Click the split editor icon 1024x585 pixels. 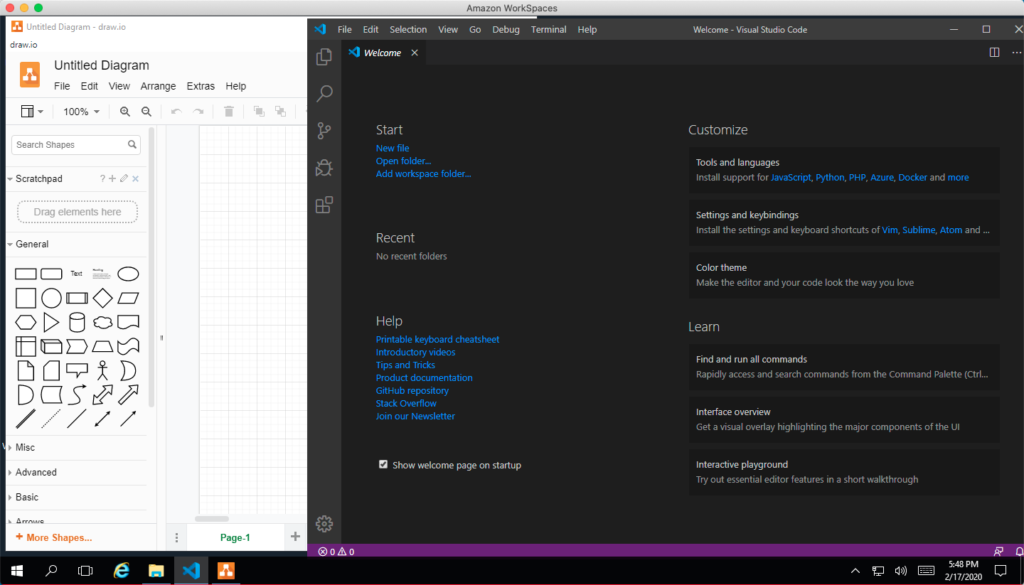click(x=994, y=52)
